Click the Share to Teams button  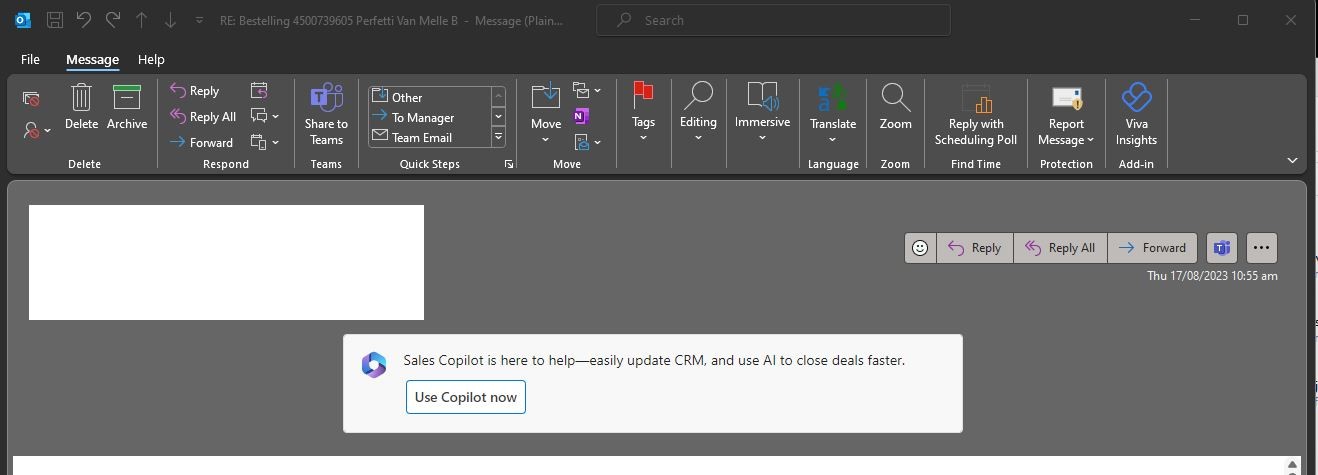pos(326,115)
